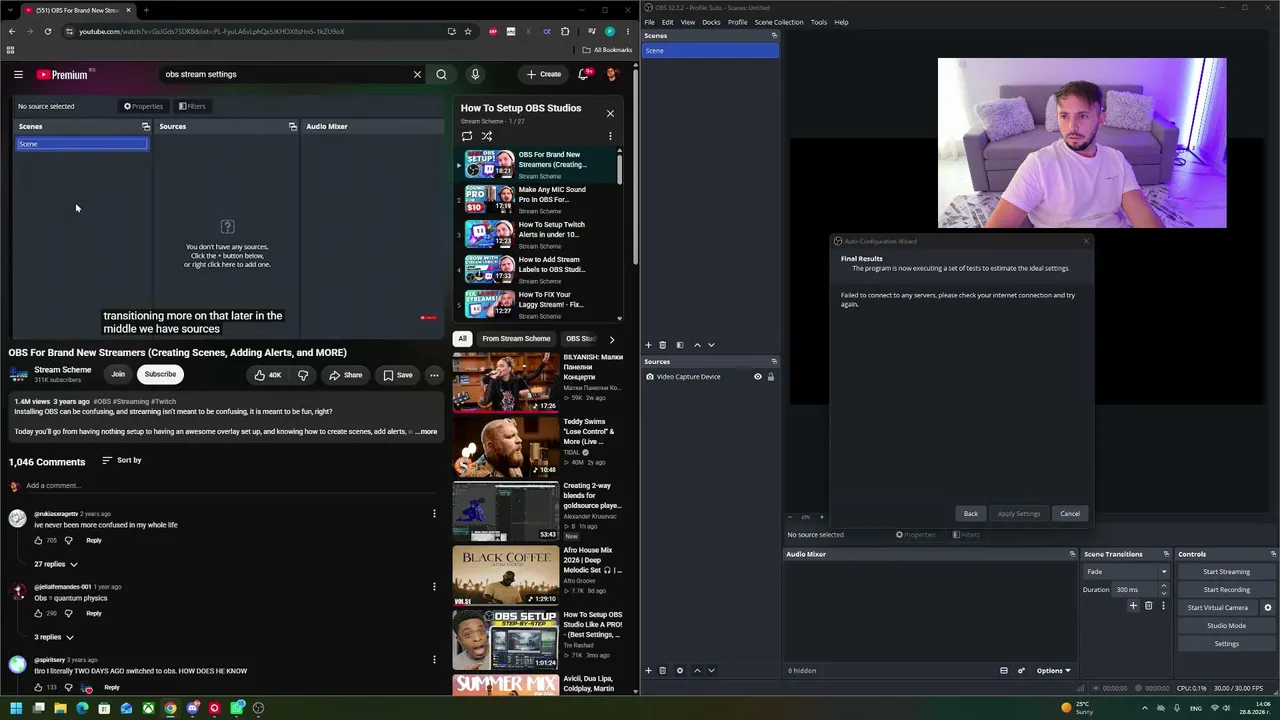Delete selected source with trash icon
The image size is (1280, 720).
[x=662, y=670]
